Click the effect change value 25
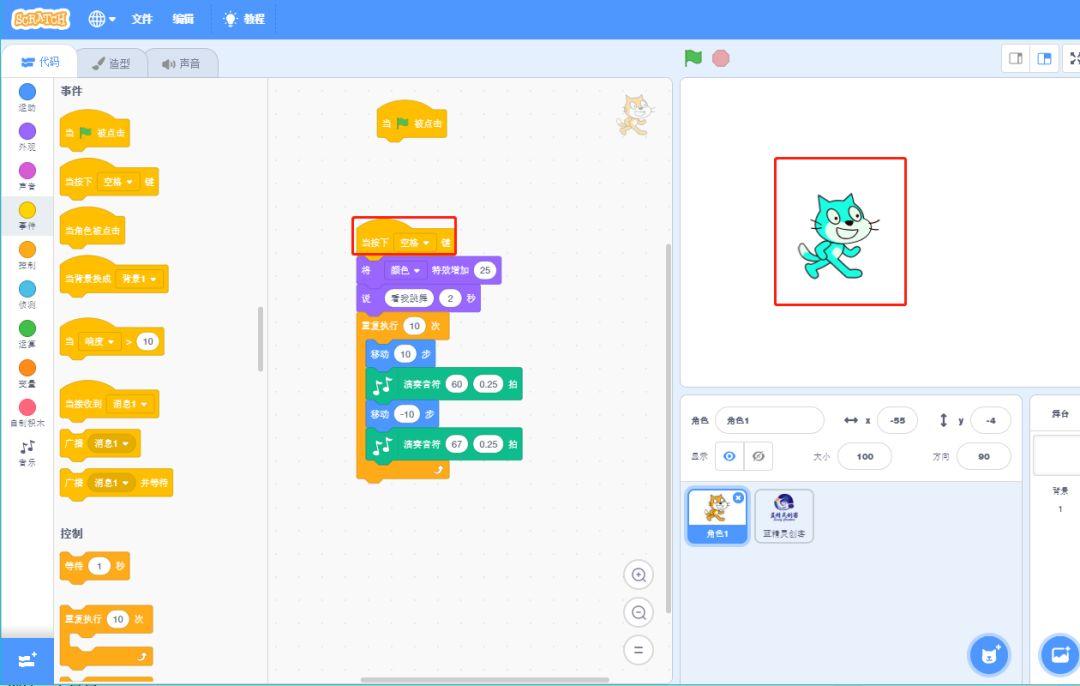The height and width of the screenshot is (686, 1080). (485, 270)
